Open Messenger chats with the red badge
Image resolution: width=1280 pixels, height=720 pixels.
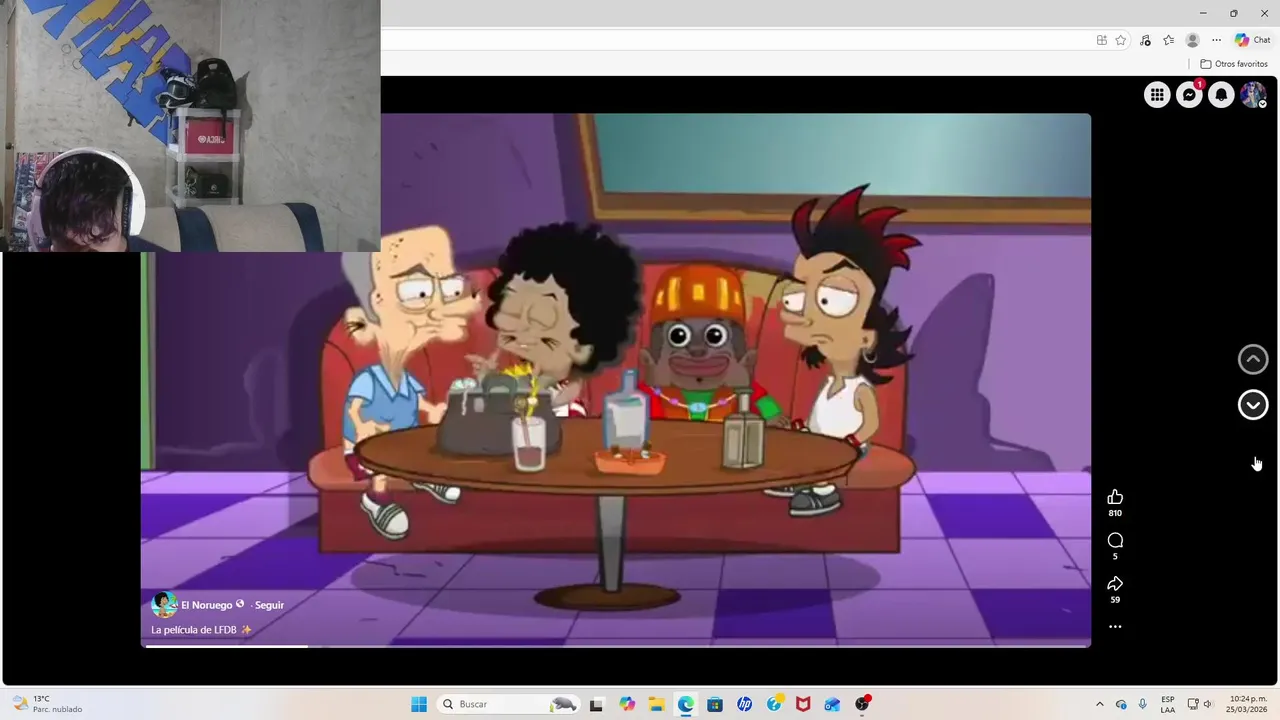(x=1189, y=95)
